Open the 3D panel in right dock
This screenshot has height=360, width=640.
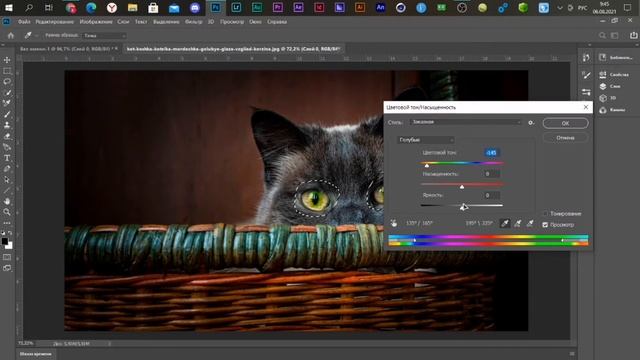click(607, 98)
